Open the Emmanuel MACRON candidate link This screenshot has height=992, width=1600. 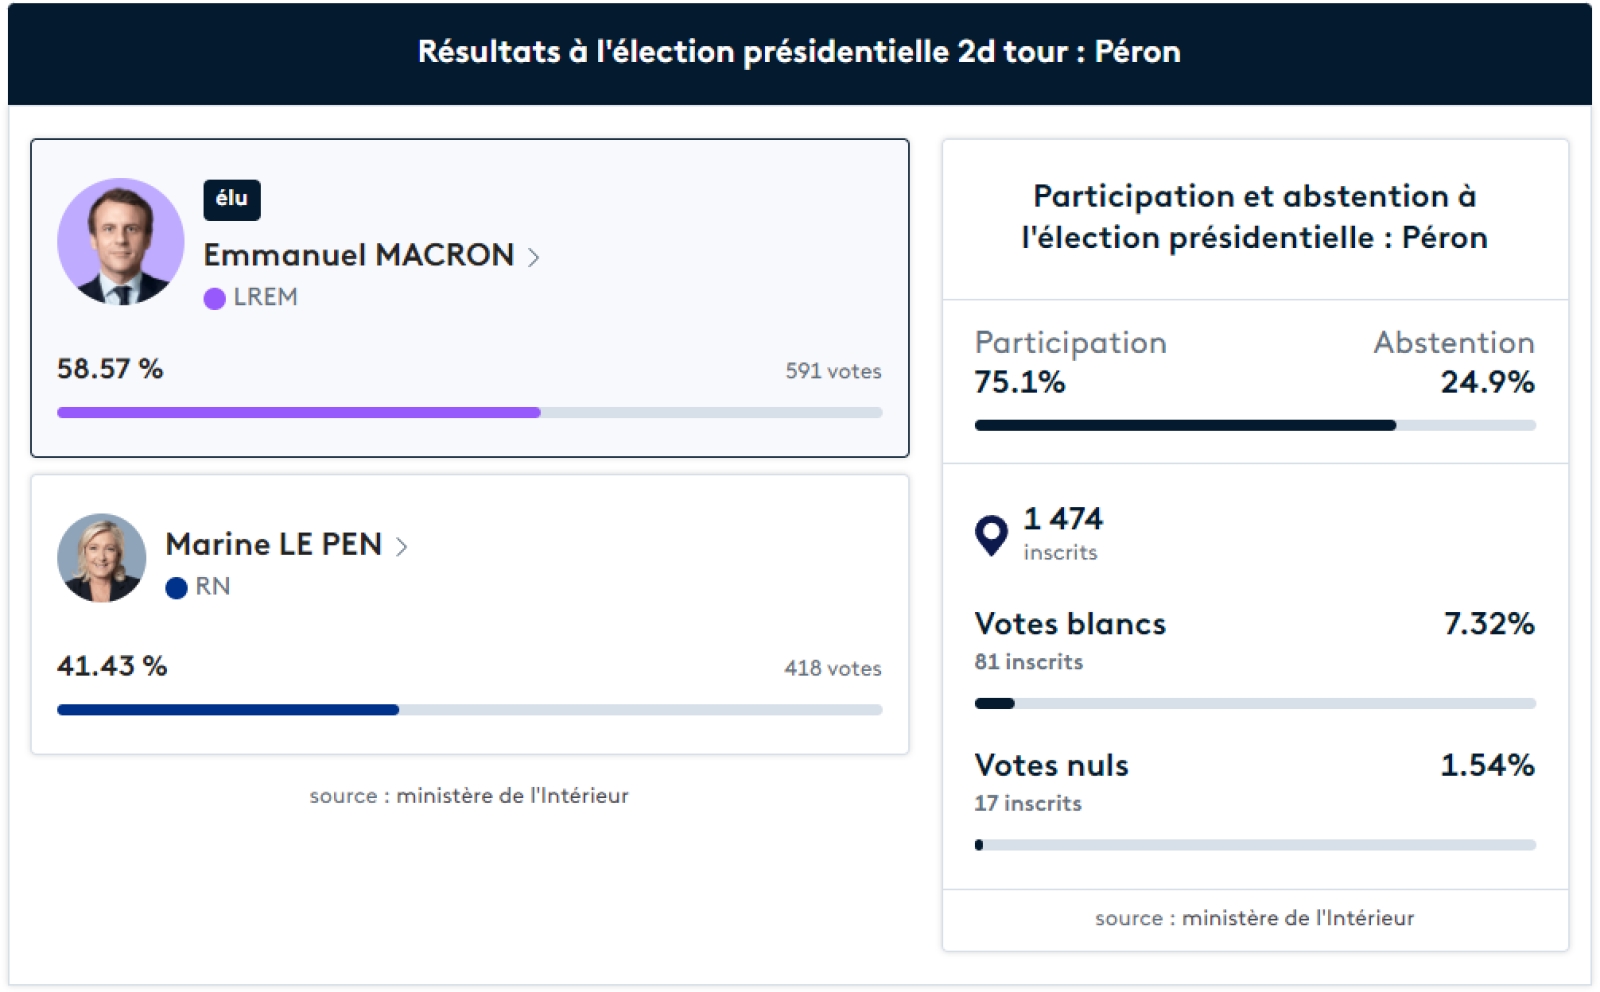point(358,256)
